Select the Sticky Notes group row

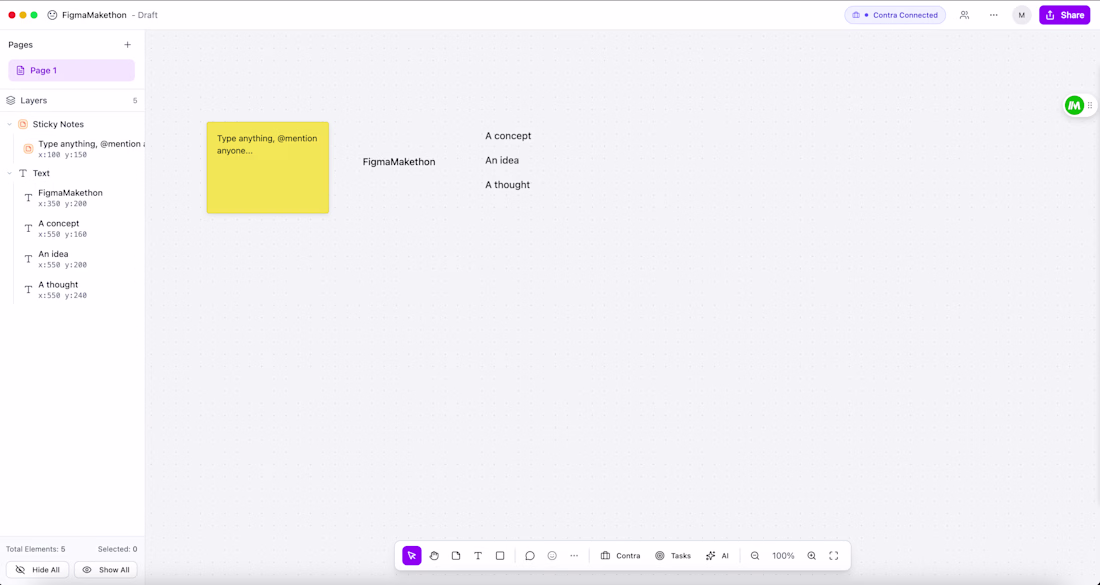(x=72, y=124)
